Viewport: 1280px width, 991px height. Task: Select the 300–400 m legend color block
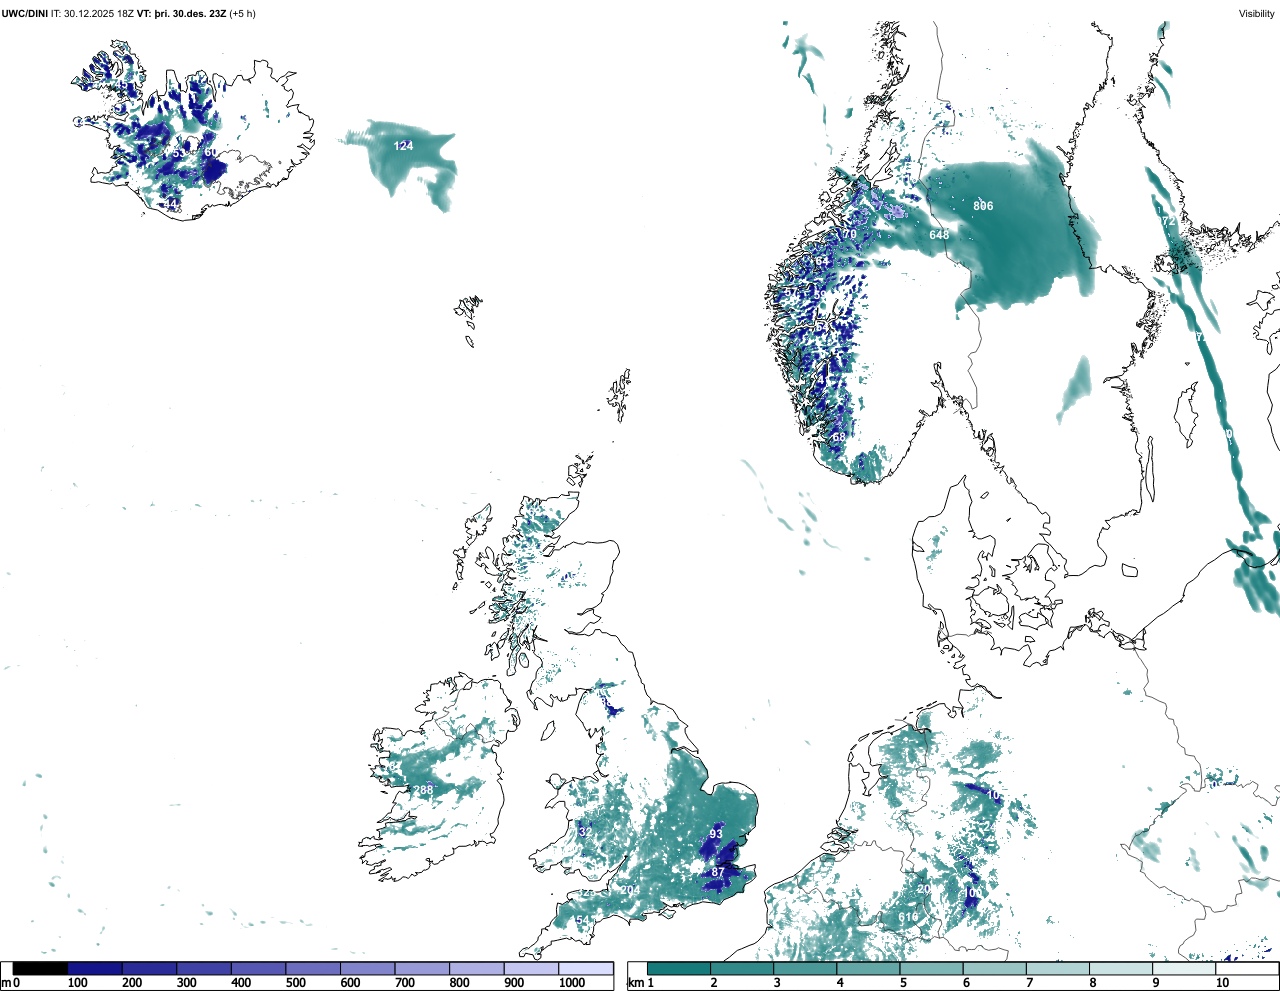204,968
